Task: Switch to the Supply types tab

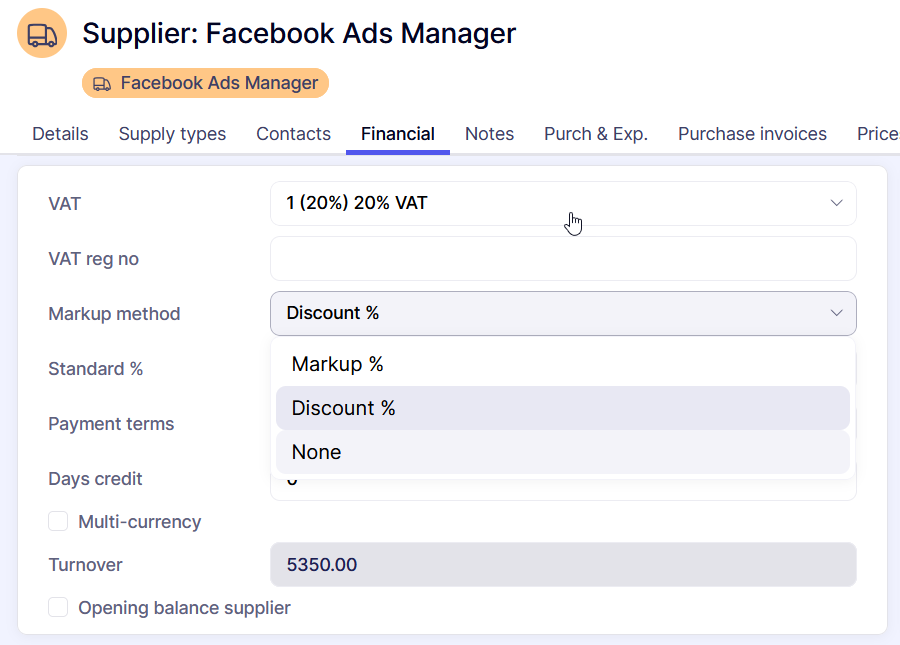Action: pyautogui.click(x=172, y=134)
